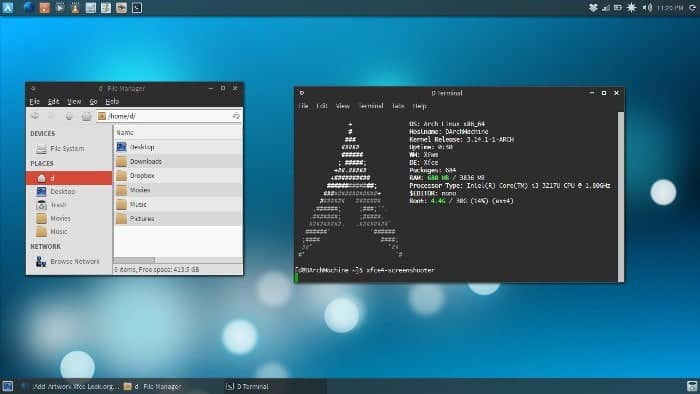Image resolution: width=700 pixels, height=394 pixels.
Task: Open Help menu in Terminal
Action: [419, 106]
